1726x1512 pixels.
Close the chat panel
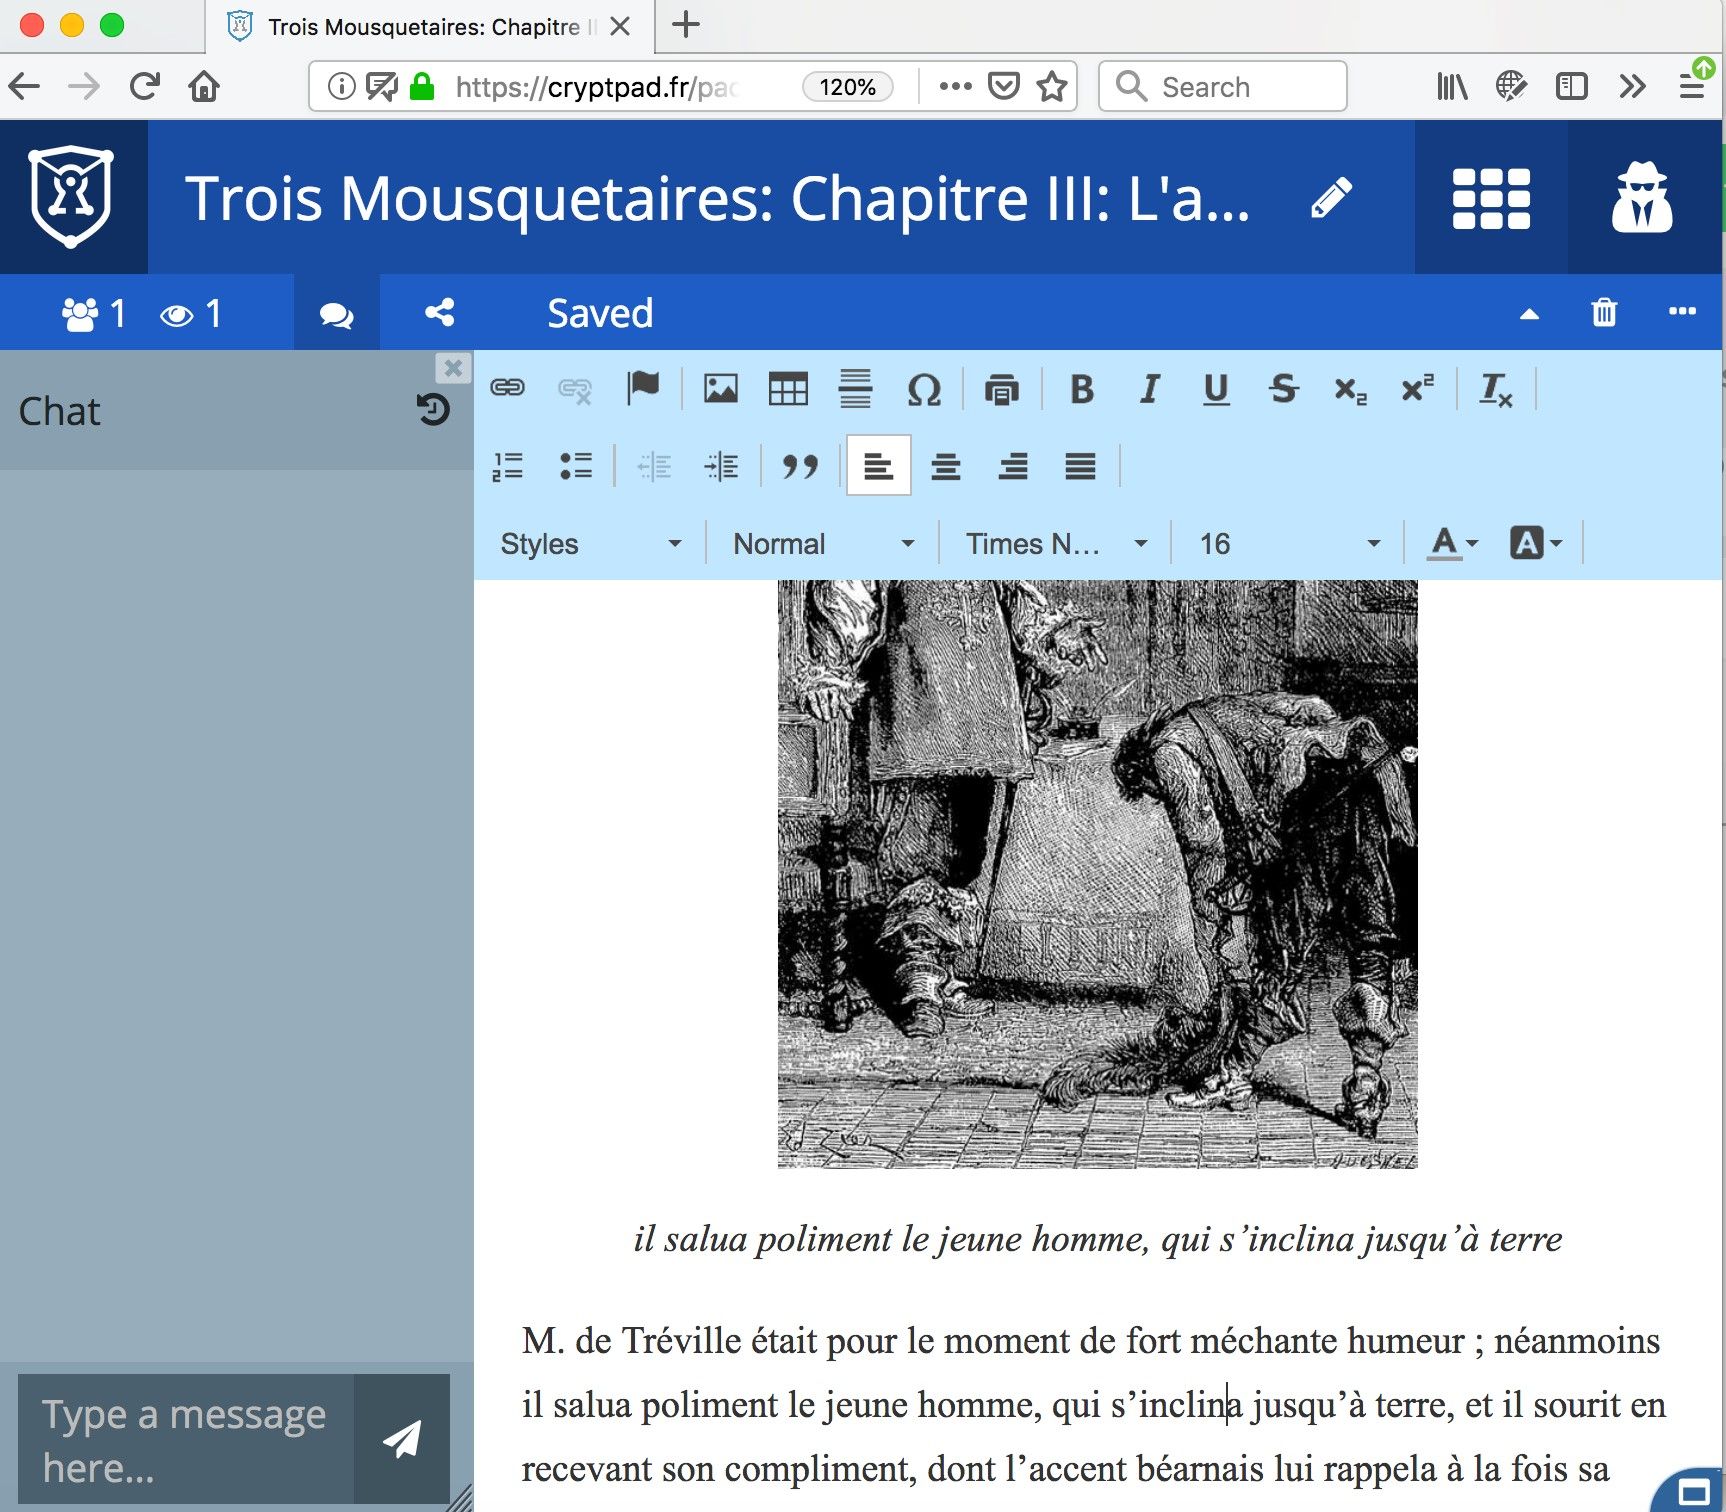click(x=453, y=368)
